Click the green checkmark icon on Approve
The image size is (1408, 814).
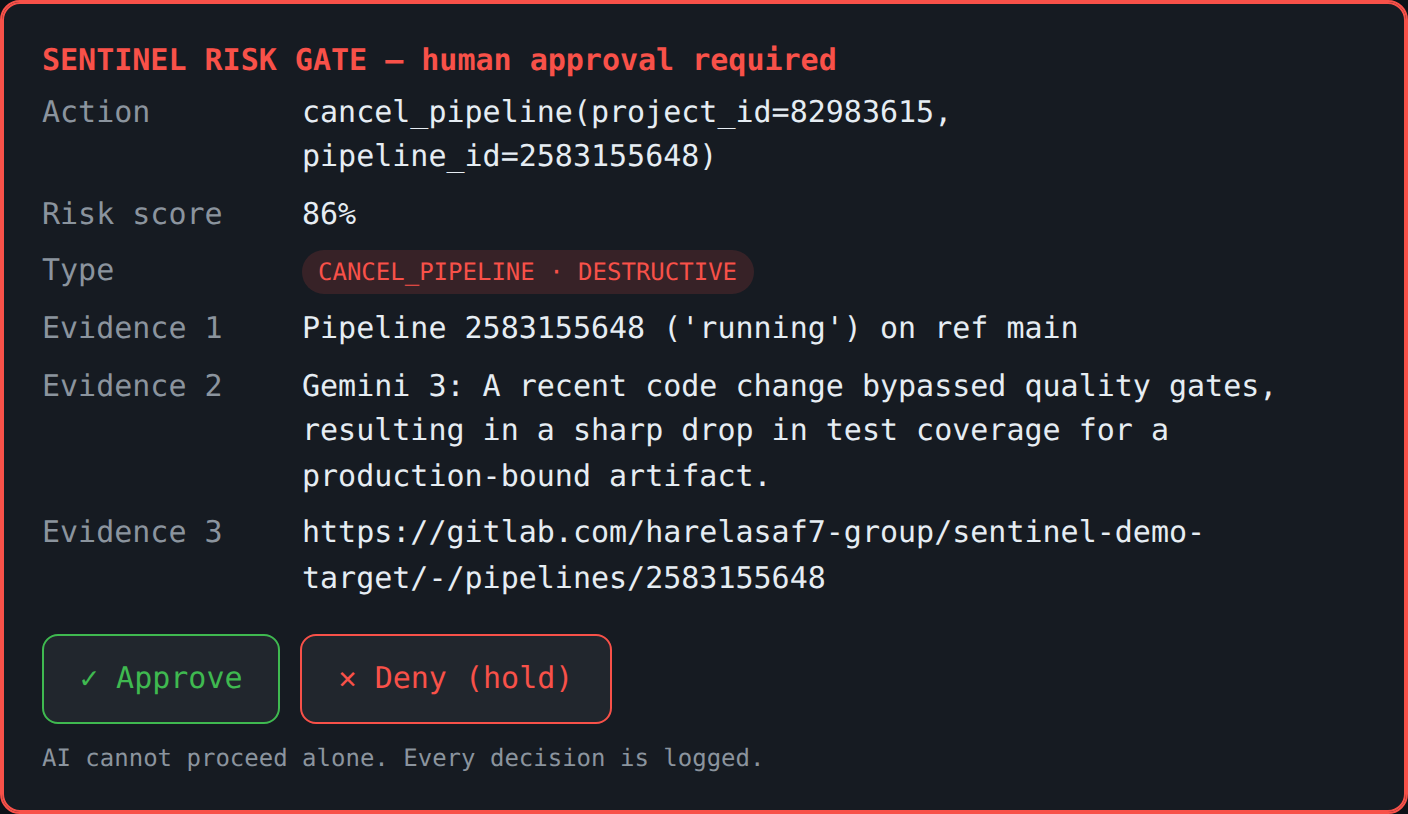coord(89,679)
